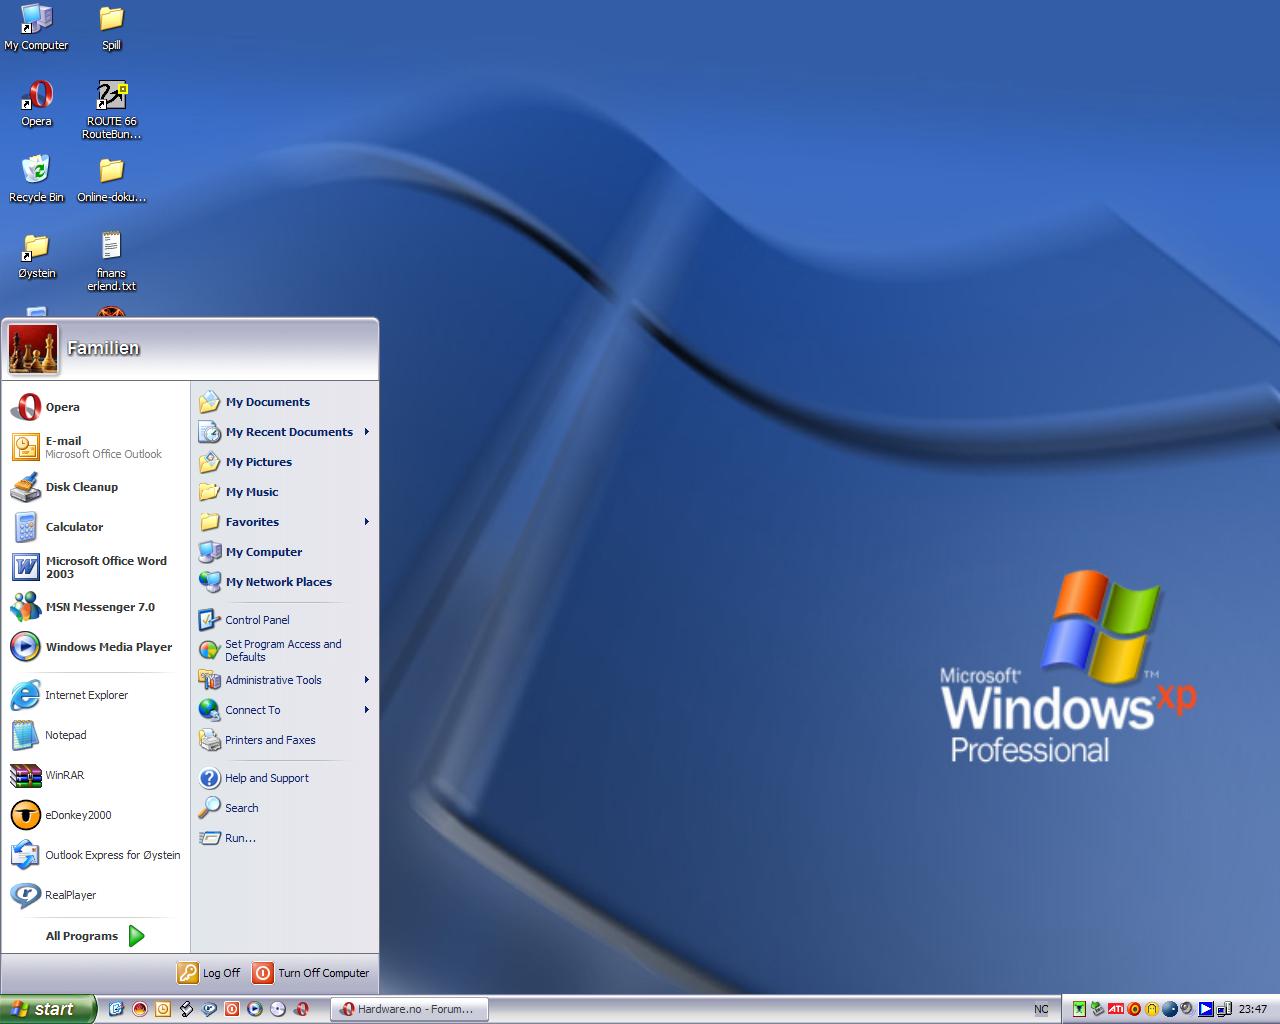Expand the My Recent Documents submenu
The height and width of the screenshot is (1024, 1280).
pyautogui.click(x=288, y=432)
